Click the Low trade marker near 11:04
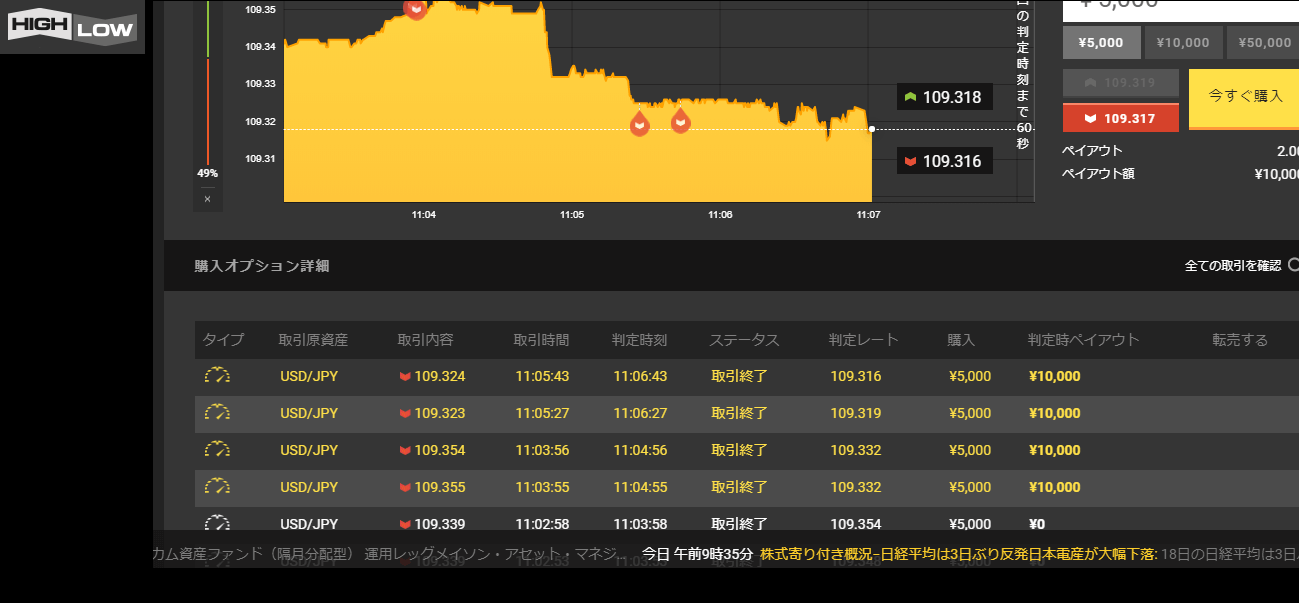Screen dimensions: 1299x603 point(416,9)
